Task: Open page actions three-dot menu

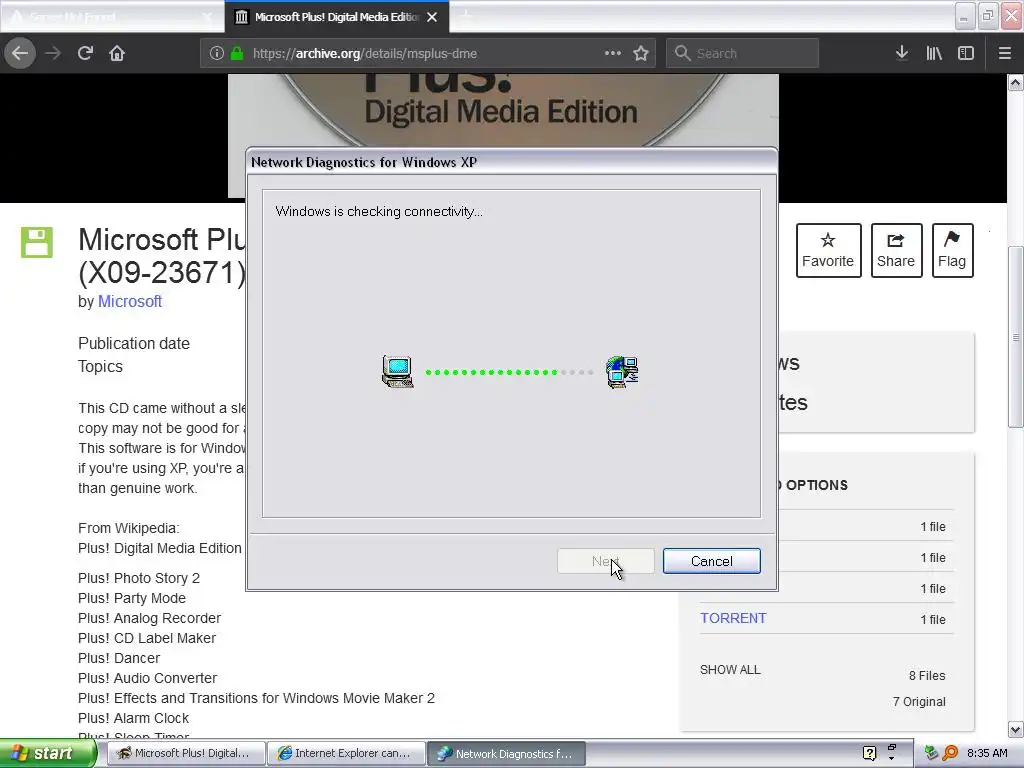Action: [x=613, y=53]
